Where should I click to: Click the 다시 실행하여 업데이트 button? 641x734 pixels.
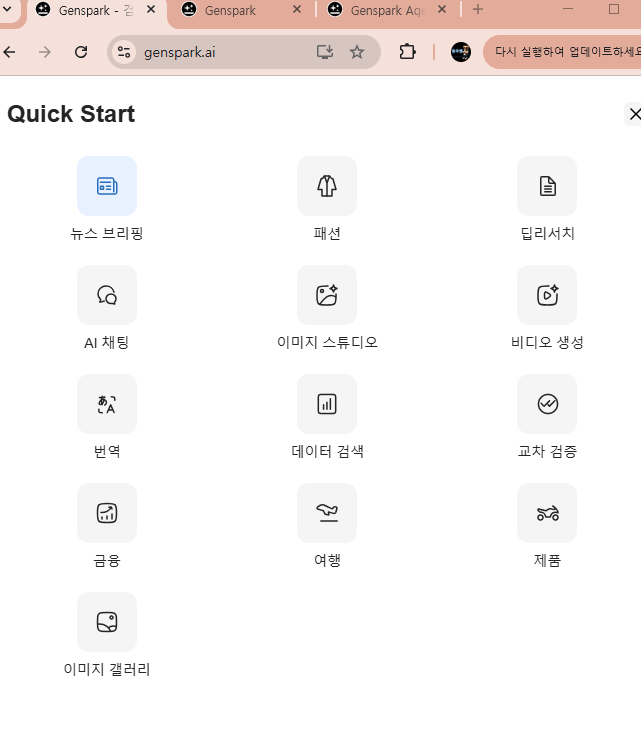point(565,52)
